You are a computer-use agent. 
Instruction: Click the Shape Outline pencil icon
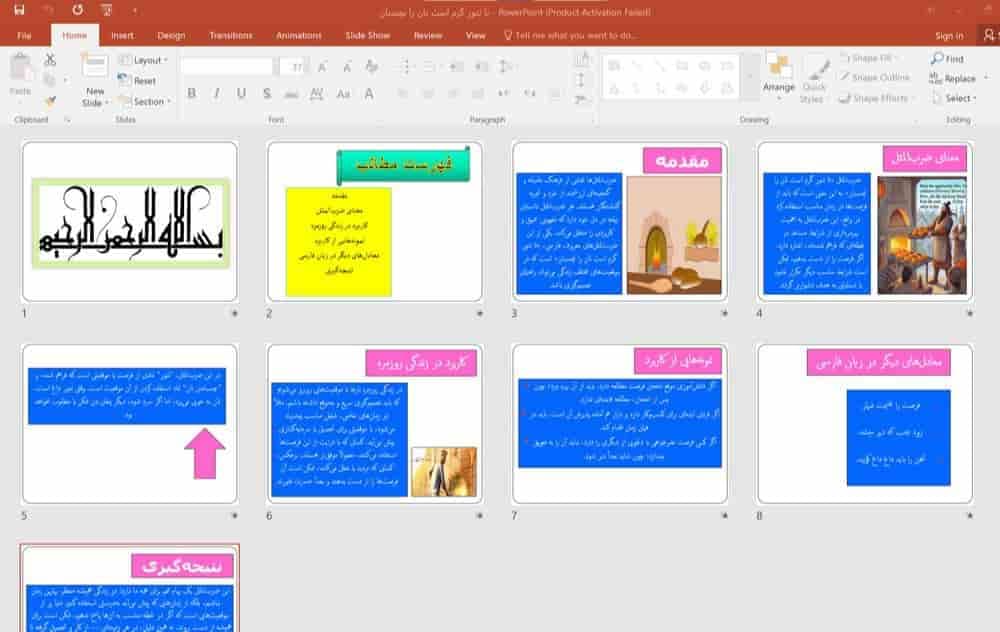point(845,77)
